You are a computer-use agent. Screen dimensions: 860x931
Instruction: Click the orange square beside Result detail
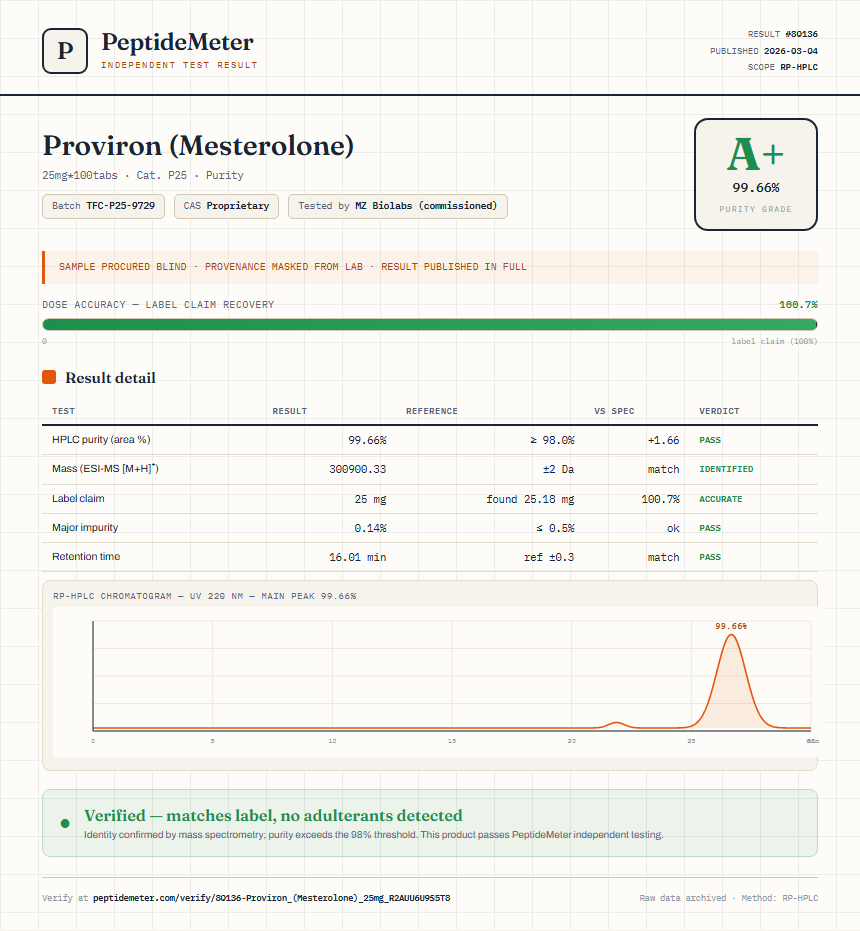[x=49, y=377]
